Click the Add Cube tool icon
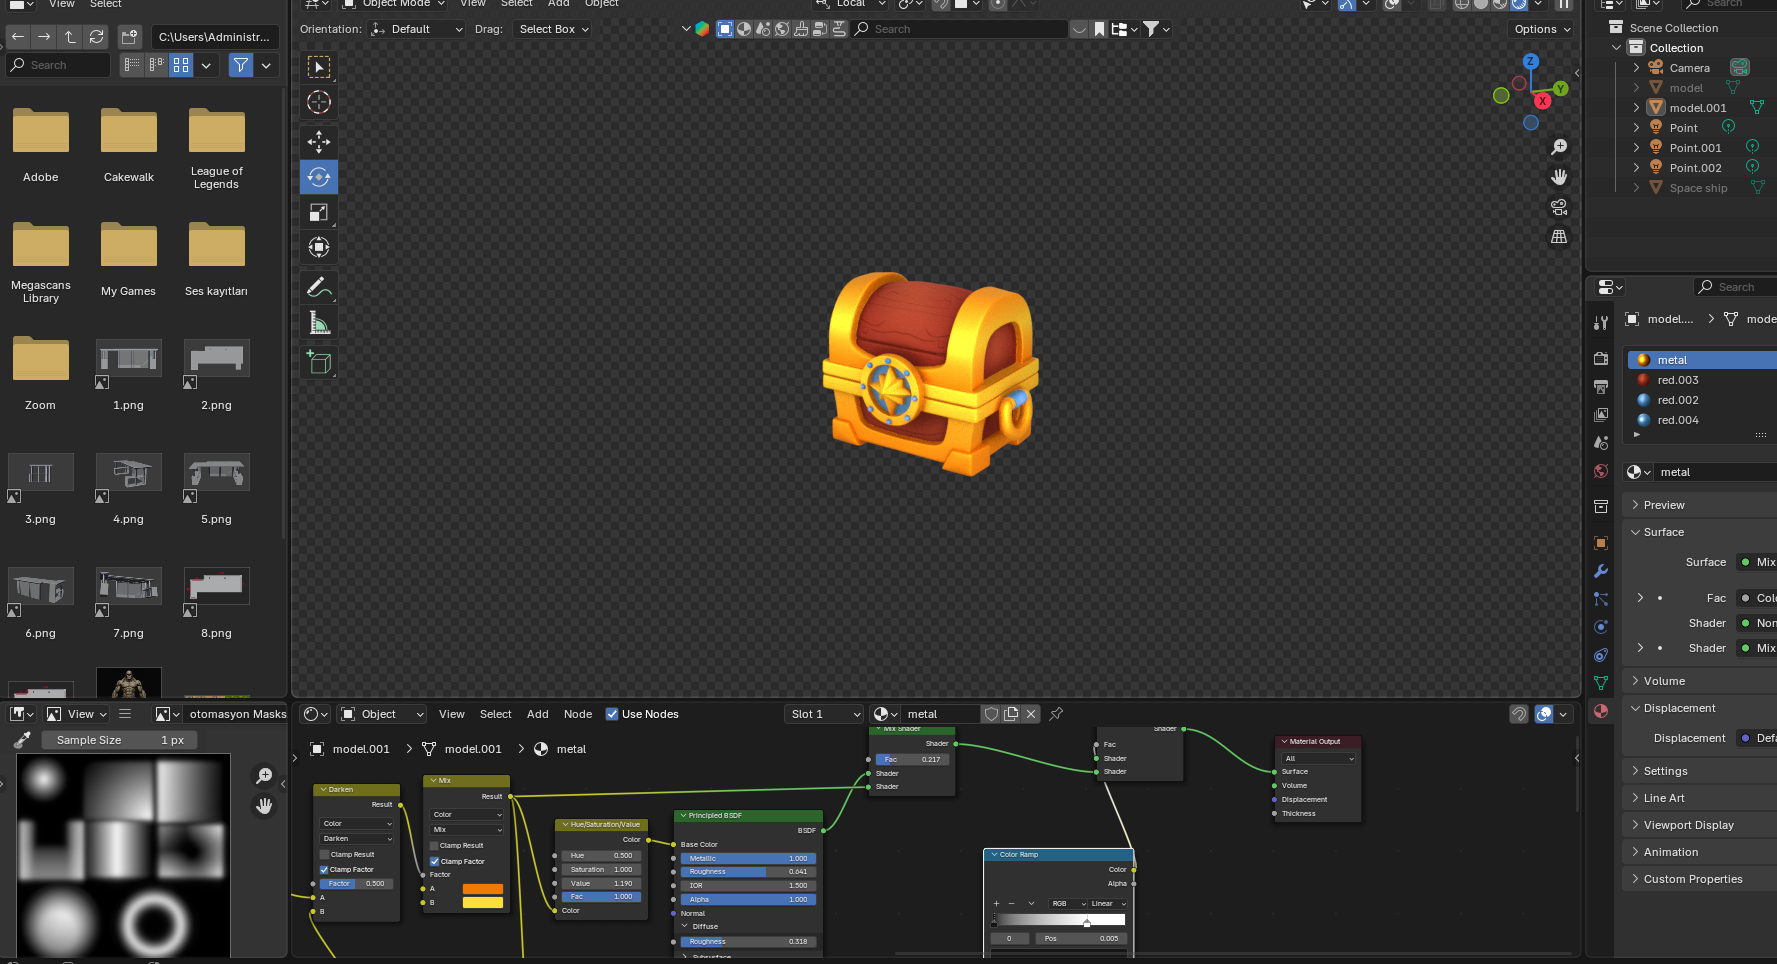Screen dimensions: 1777x964 (319, 362)
